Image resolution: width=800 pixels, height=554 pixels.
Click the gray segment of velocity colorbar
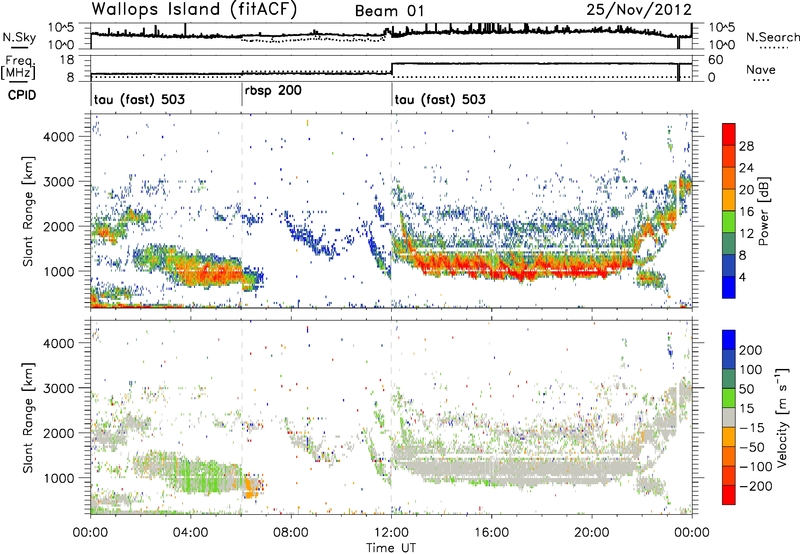click(729, 418)
